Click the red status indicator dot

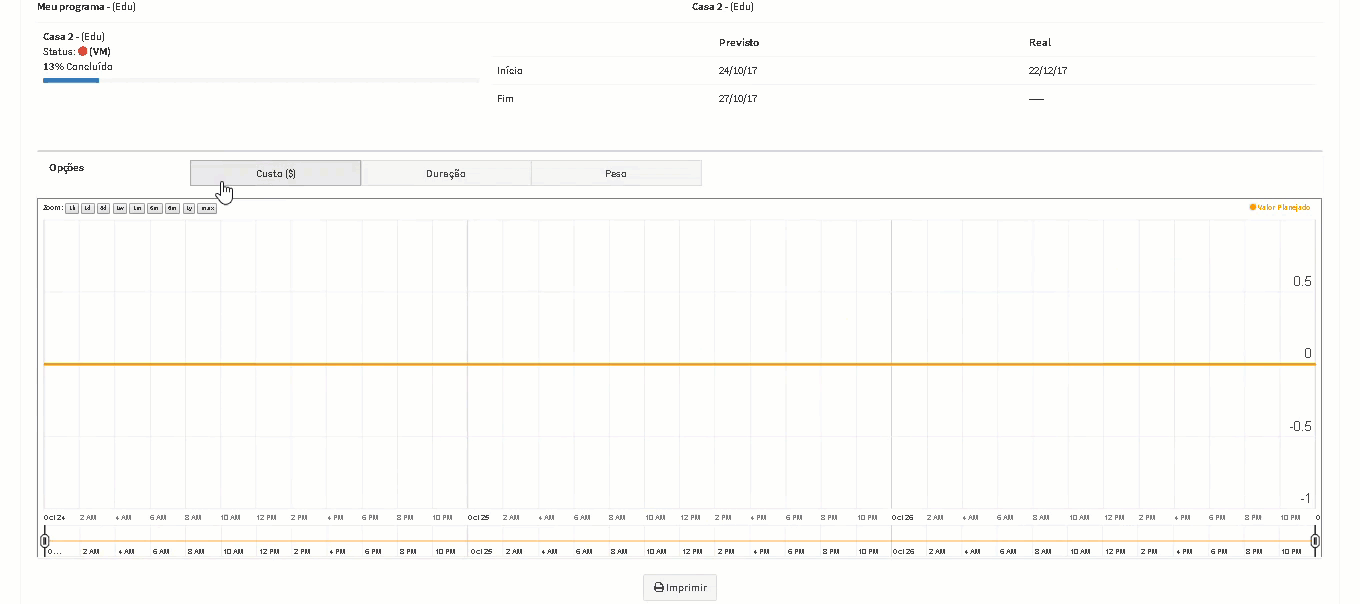point(82,51)
